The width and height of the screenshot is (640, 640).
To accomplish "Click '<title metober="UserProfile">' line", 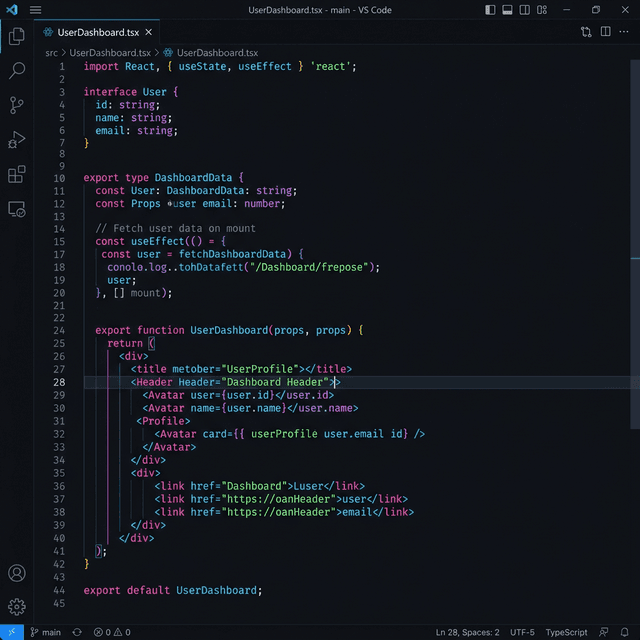I will point(241,369).
